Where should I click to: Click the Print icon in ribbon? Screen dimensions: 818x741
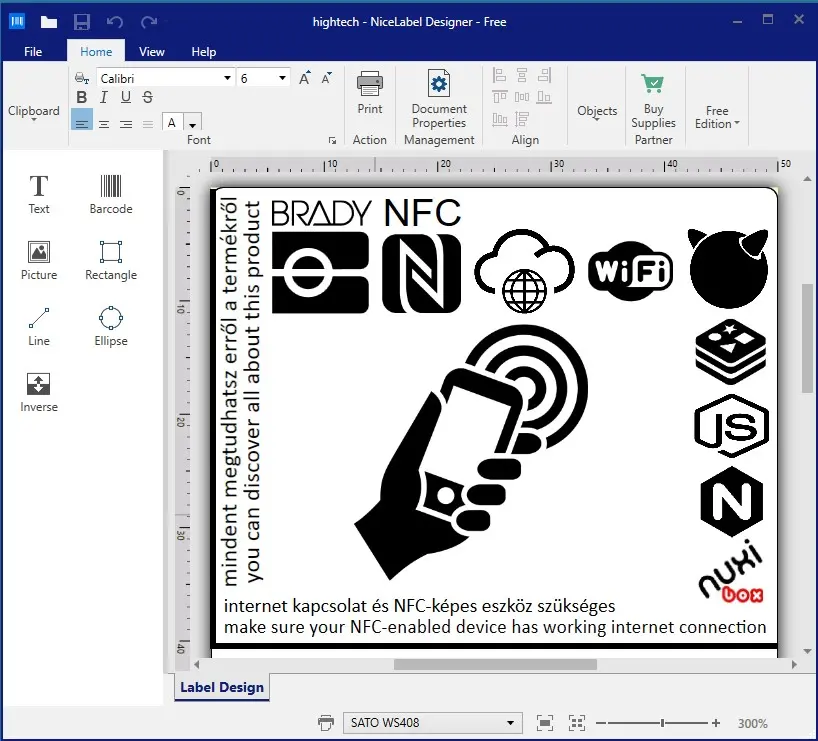[370, 84]
